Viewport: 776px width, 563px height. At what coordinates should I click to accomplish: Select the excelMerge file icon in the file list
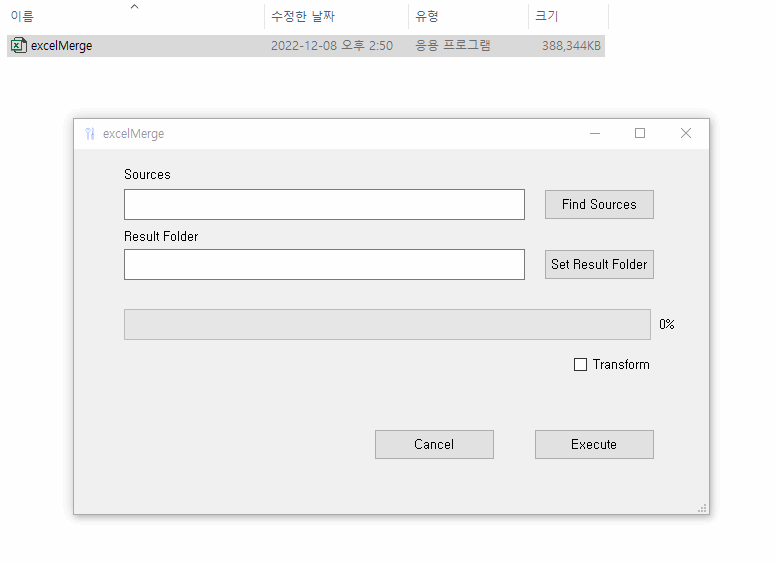19,46
